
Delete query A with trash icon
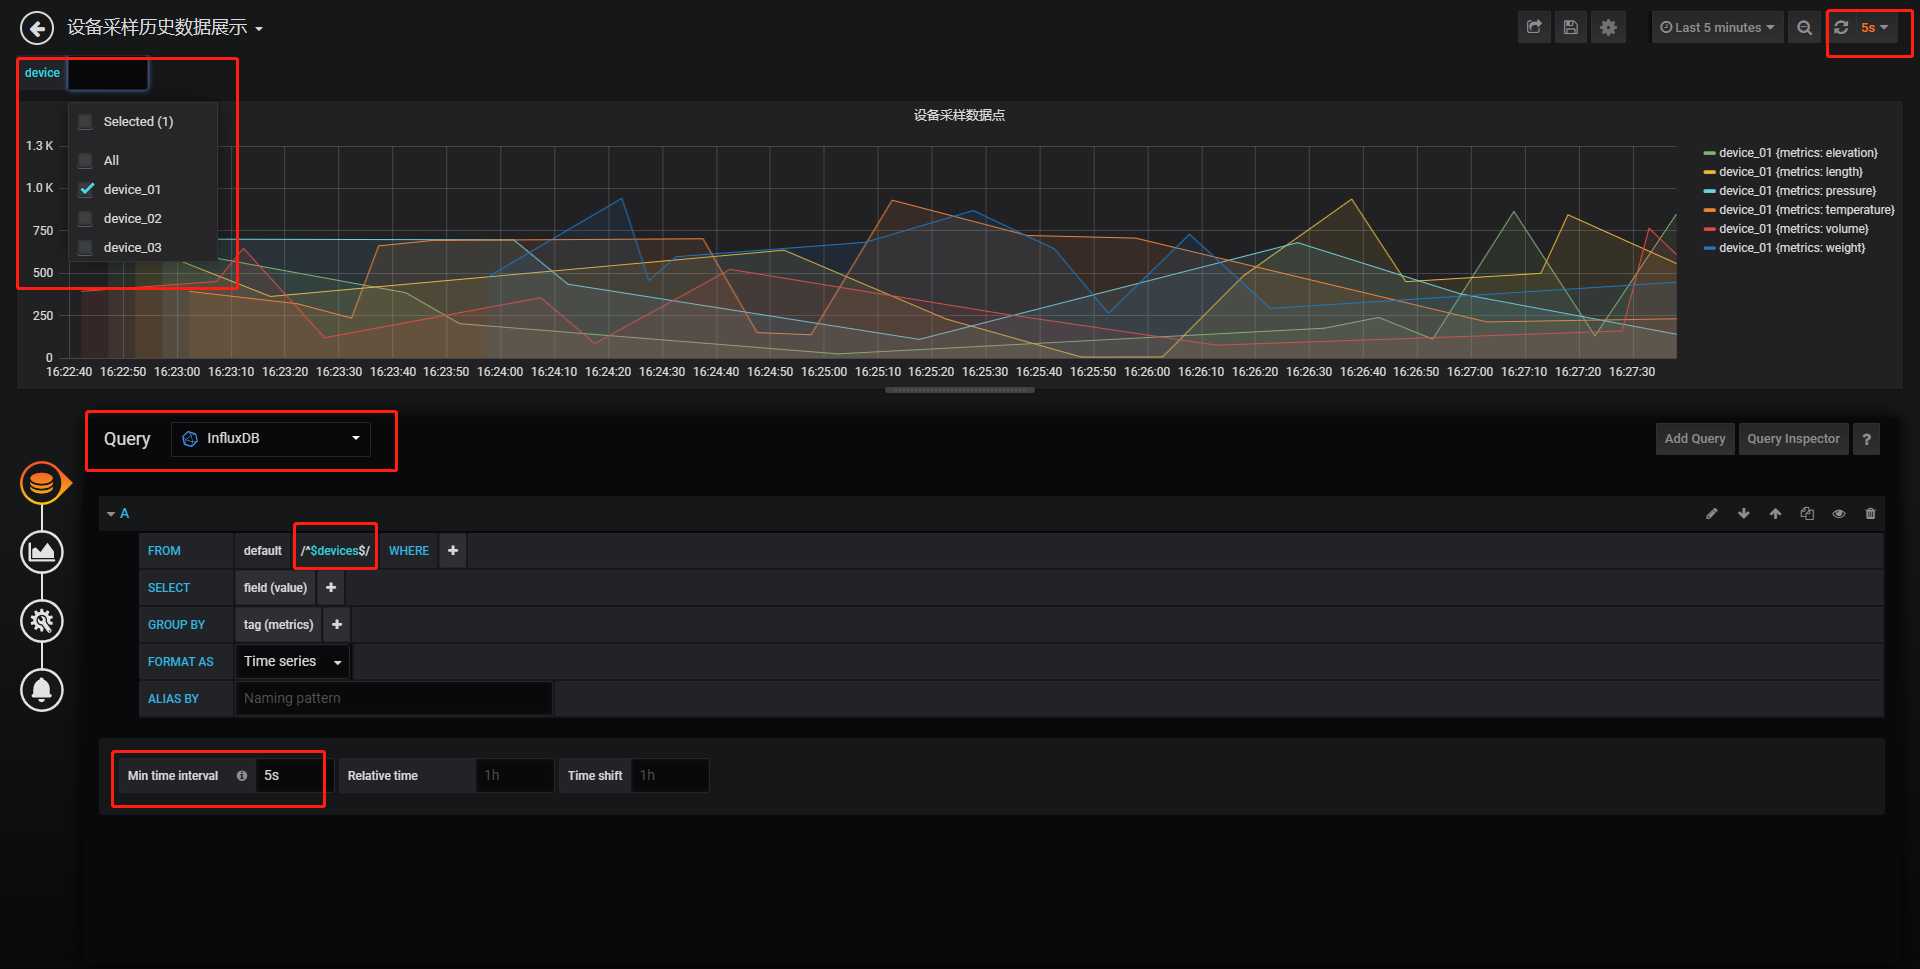(1870, 514)
